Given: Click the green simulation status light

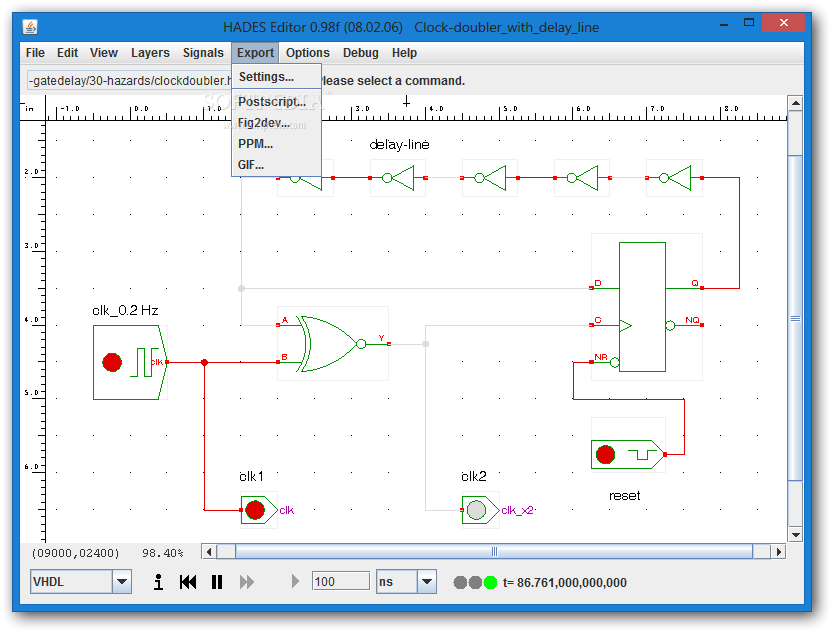Looking at the screenshot, I should [x=490, y=583].
